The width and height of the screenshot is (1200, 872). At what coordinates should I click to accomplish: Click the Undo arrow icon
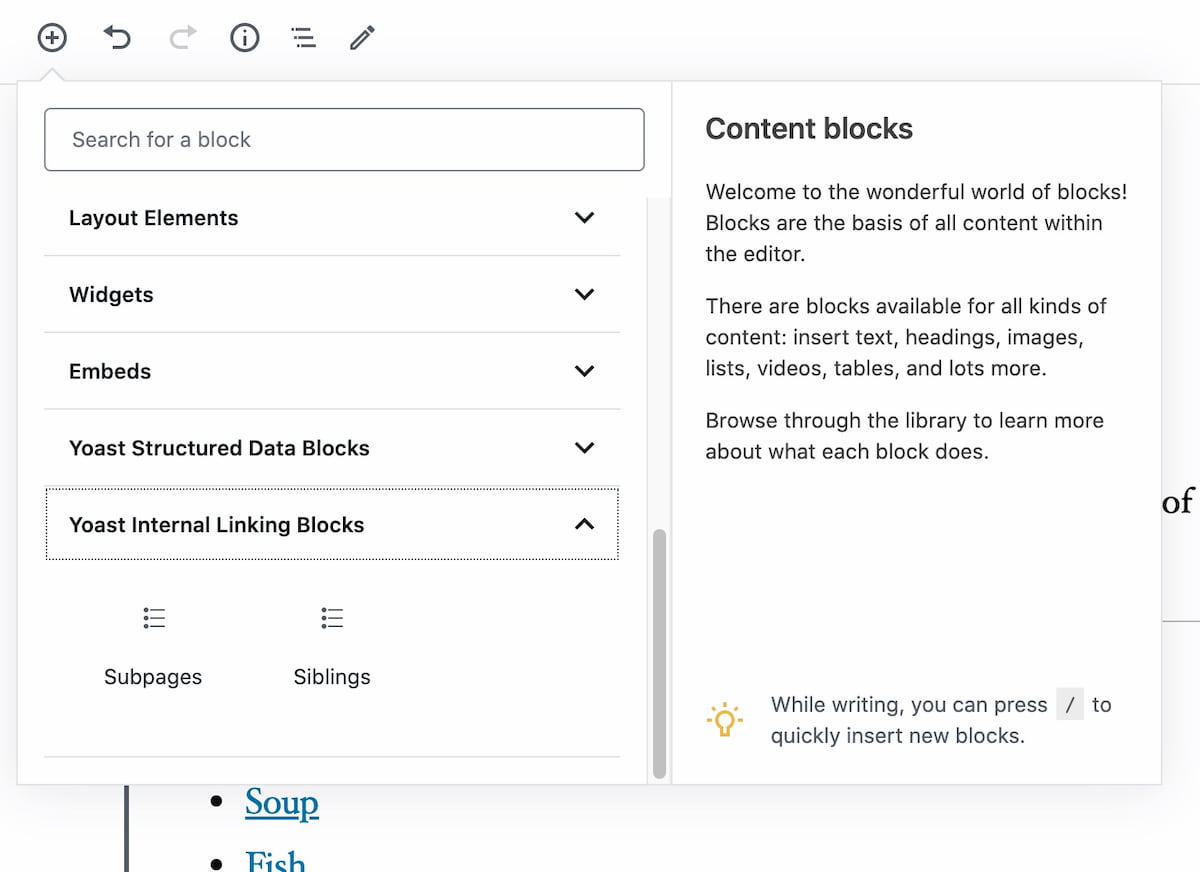coord(118,39)
